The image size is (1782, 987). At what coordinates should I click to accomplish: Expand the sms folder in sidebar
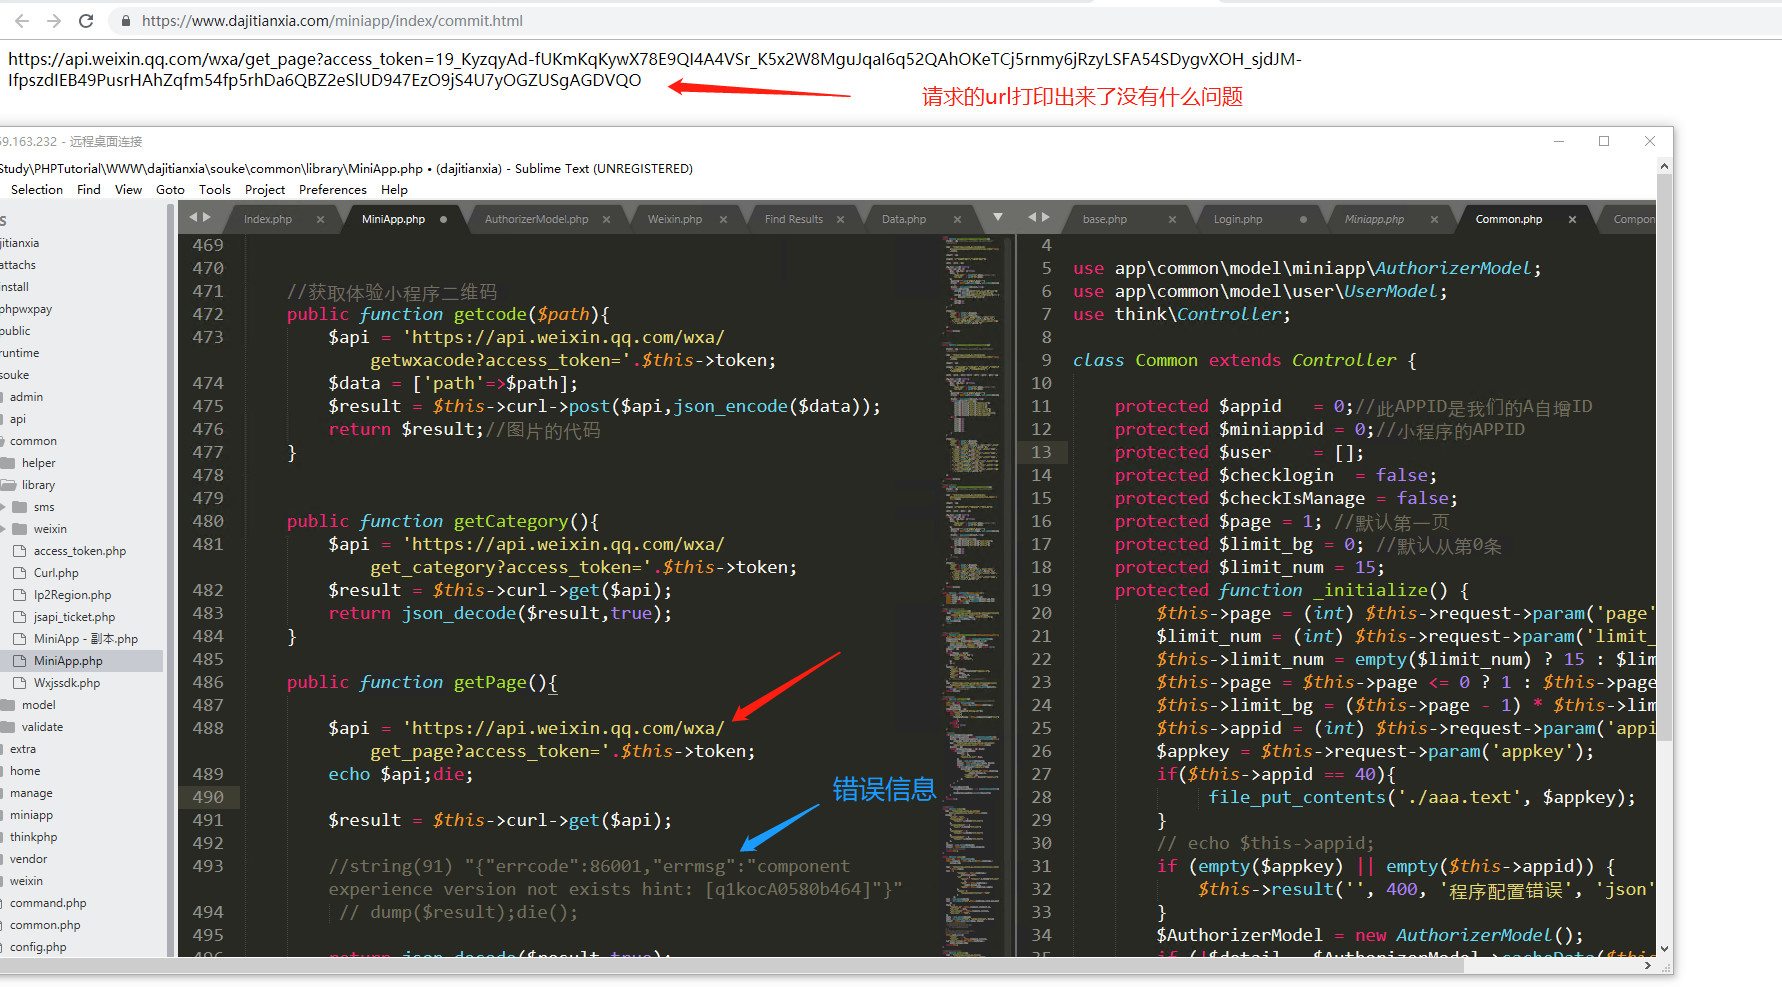[x=4, y=507]
